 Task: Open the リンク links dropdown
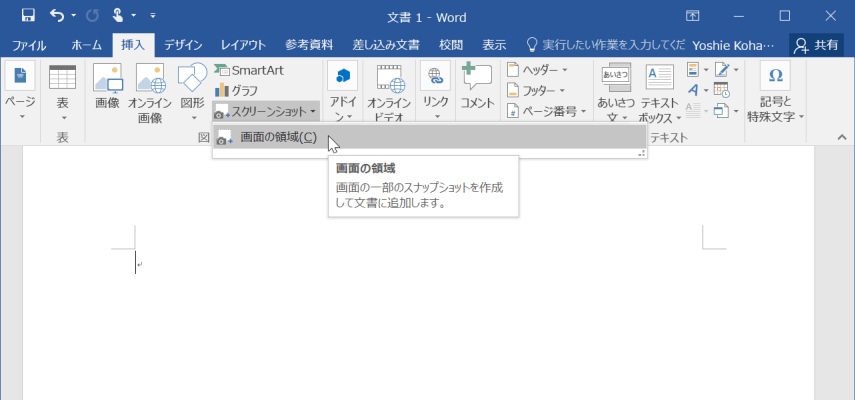click(x=436, y=92)
